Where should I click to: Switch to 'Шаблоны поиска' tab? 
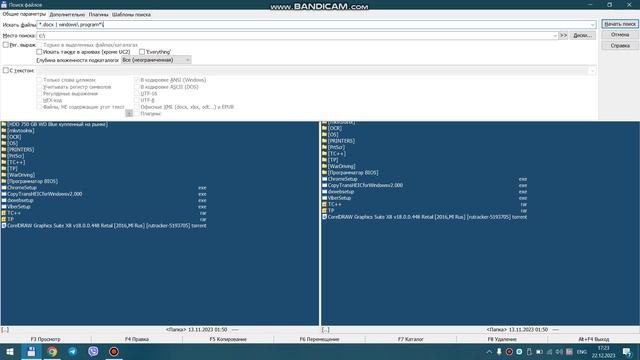131,15
